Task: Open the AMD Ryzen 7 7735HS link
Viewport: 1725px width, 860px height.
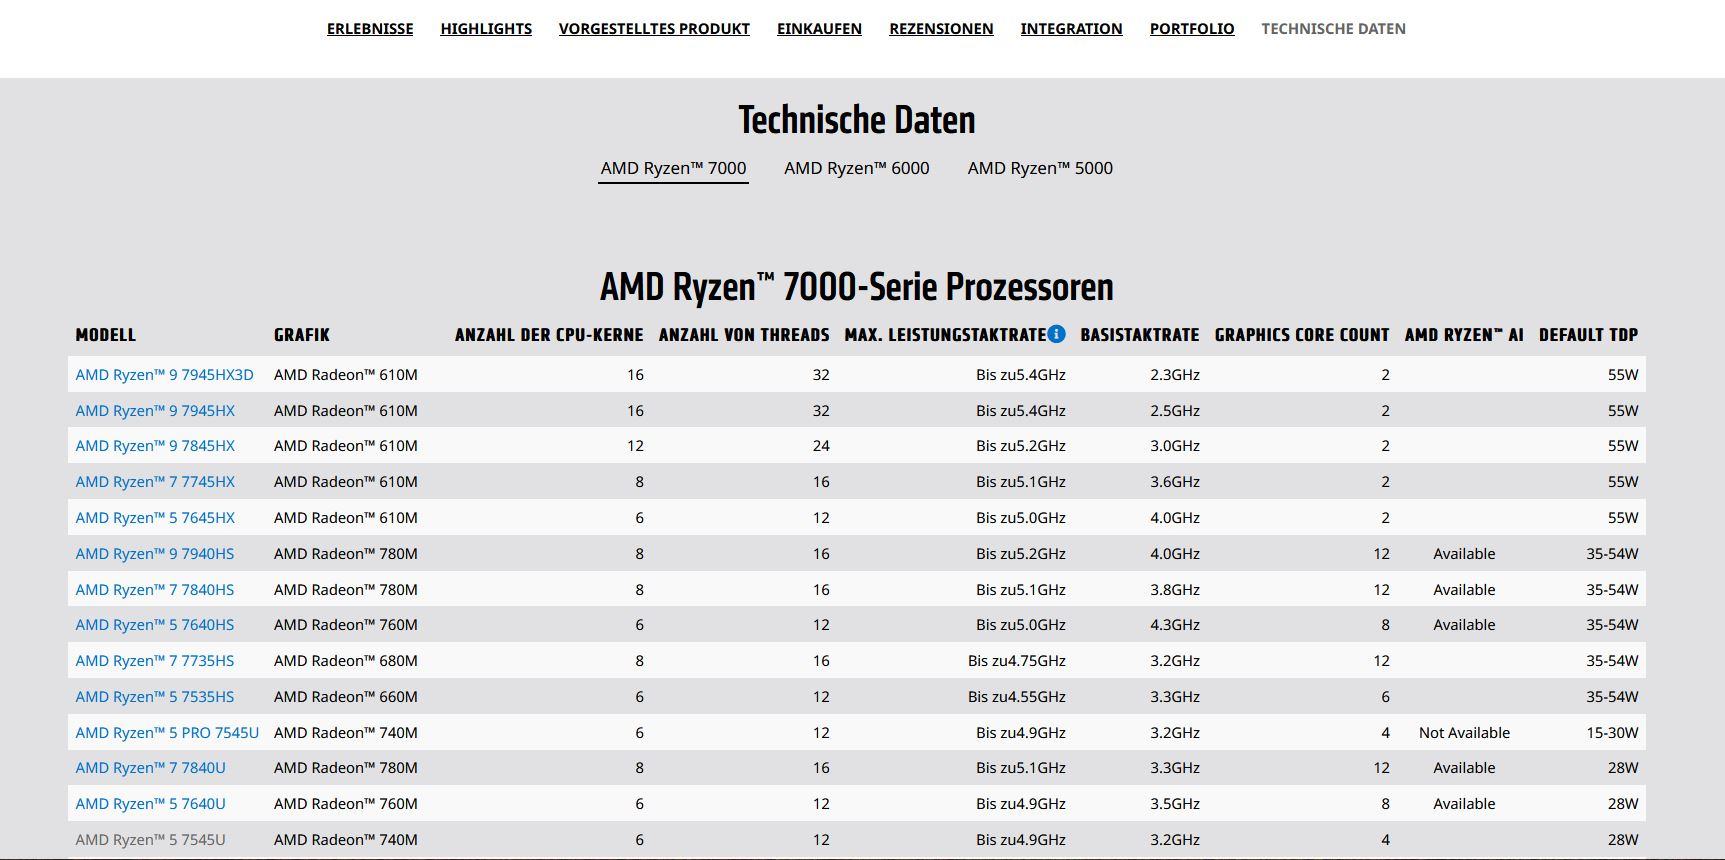Action: pos(155,661)
